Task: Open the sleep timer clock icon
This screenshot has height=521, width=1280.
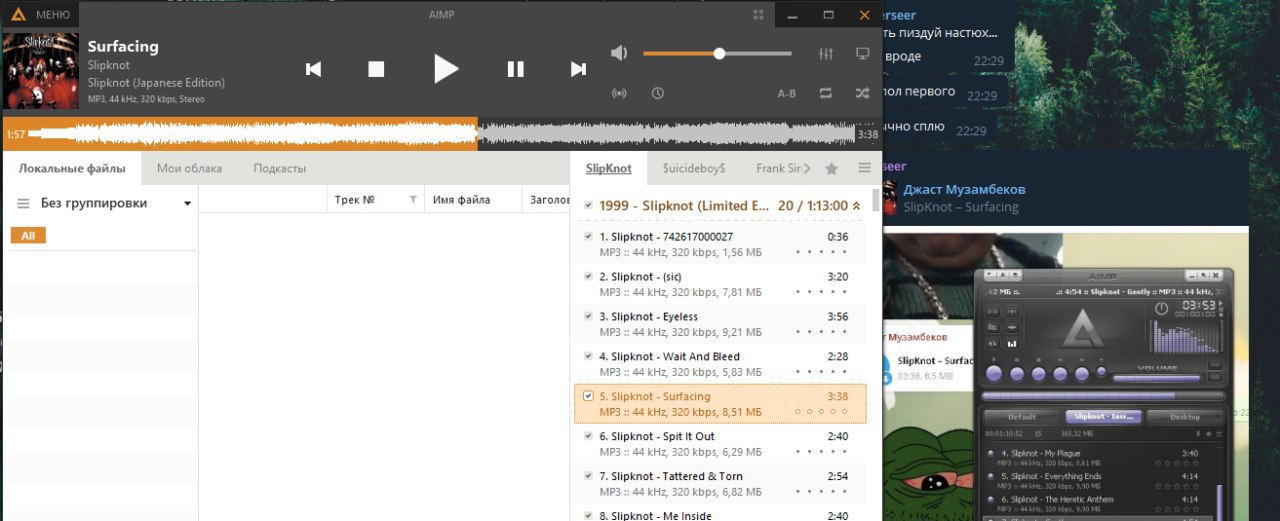Action: 657,93
